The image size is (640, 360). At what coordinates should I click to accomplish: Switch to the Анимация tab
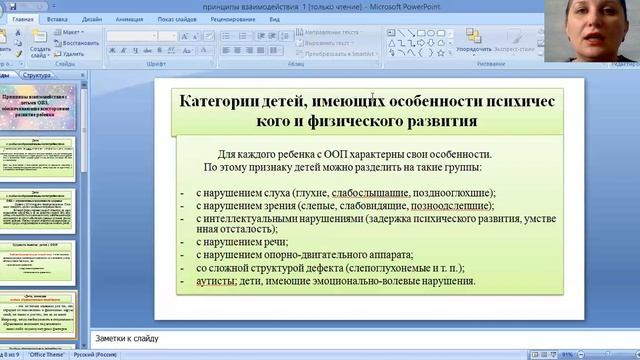(x=129, y=19)
